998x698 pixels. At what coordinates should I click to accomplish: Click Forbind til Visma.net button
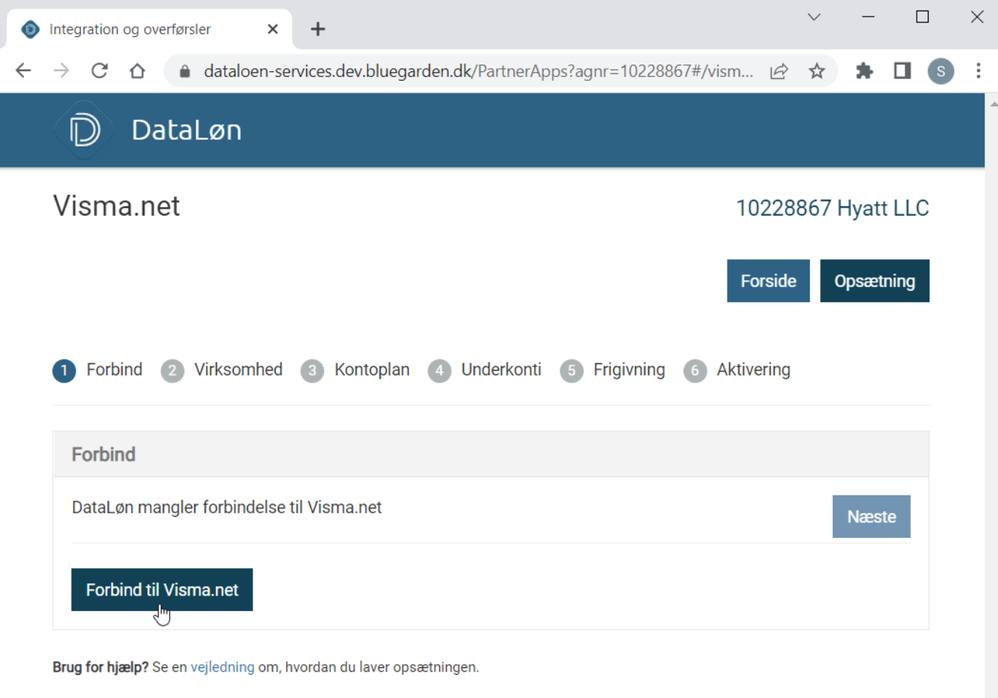162,590
